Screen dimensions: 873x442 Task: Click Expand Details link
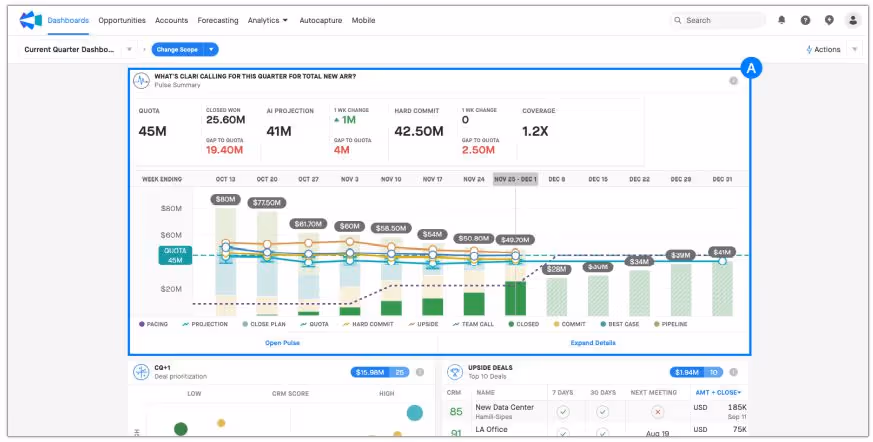click(x=593, y=343)
